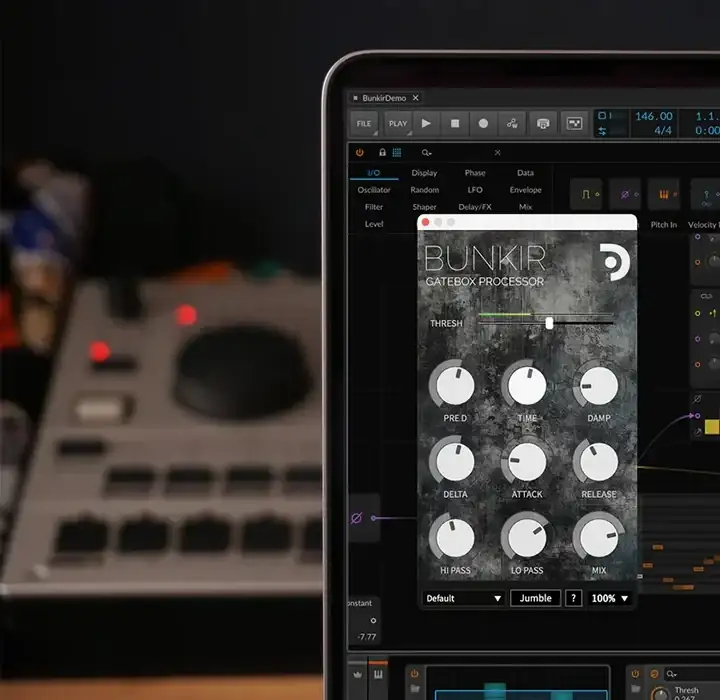
Task: Click the ATTACK knob in Bunkir
Action: 527,462
